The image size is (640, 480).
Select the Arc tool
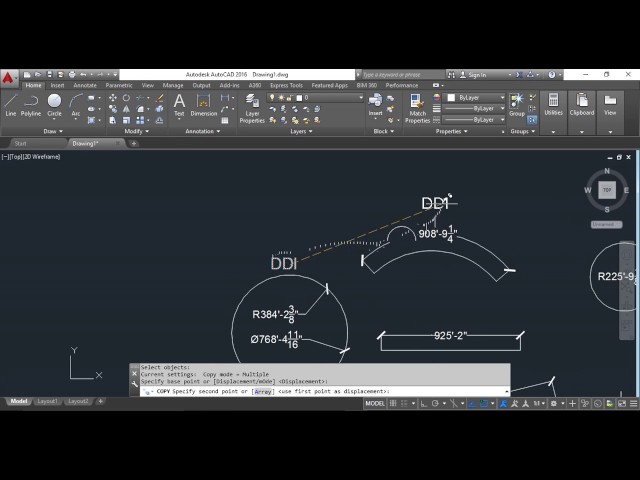[x=76, y=105]
